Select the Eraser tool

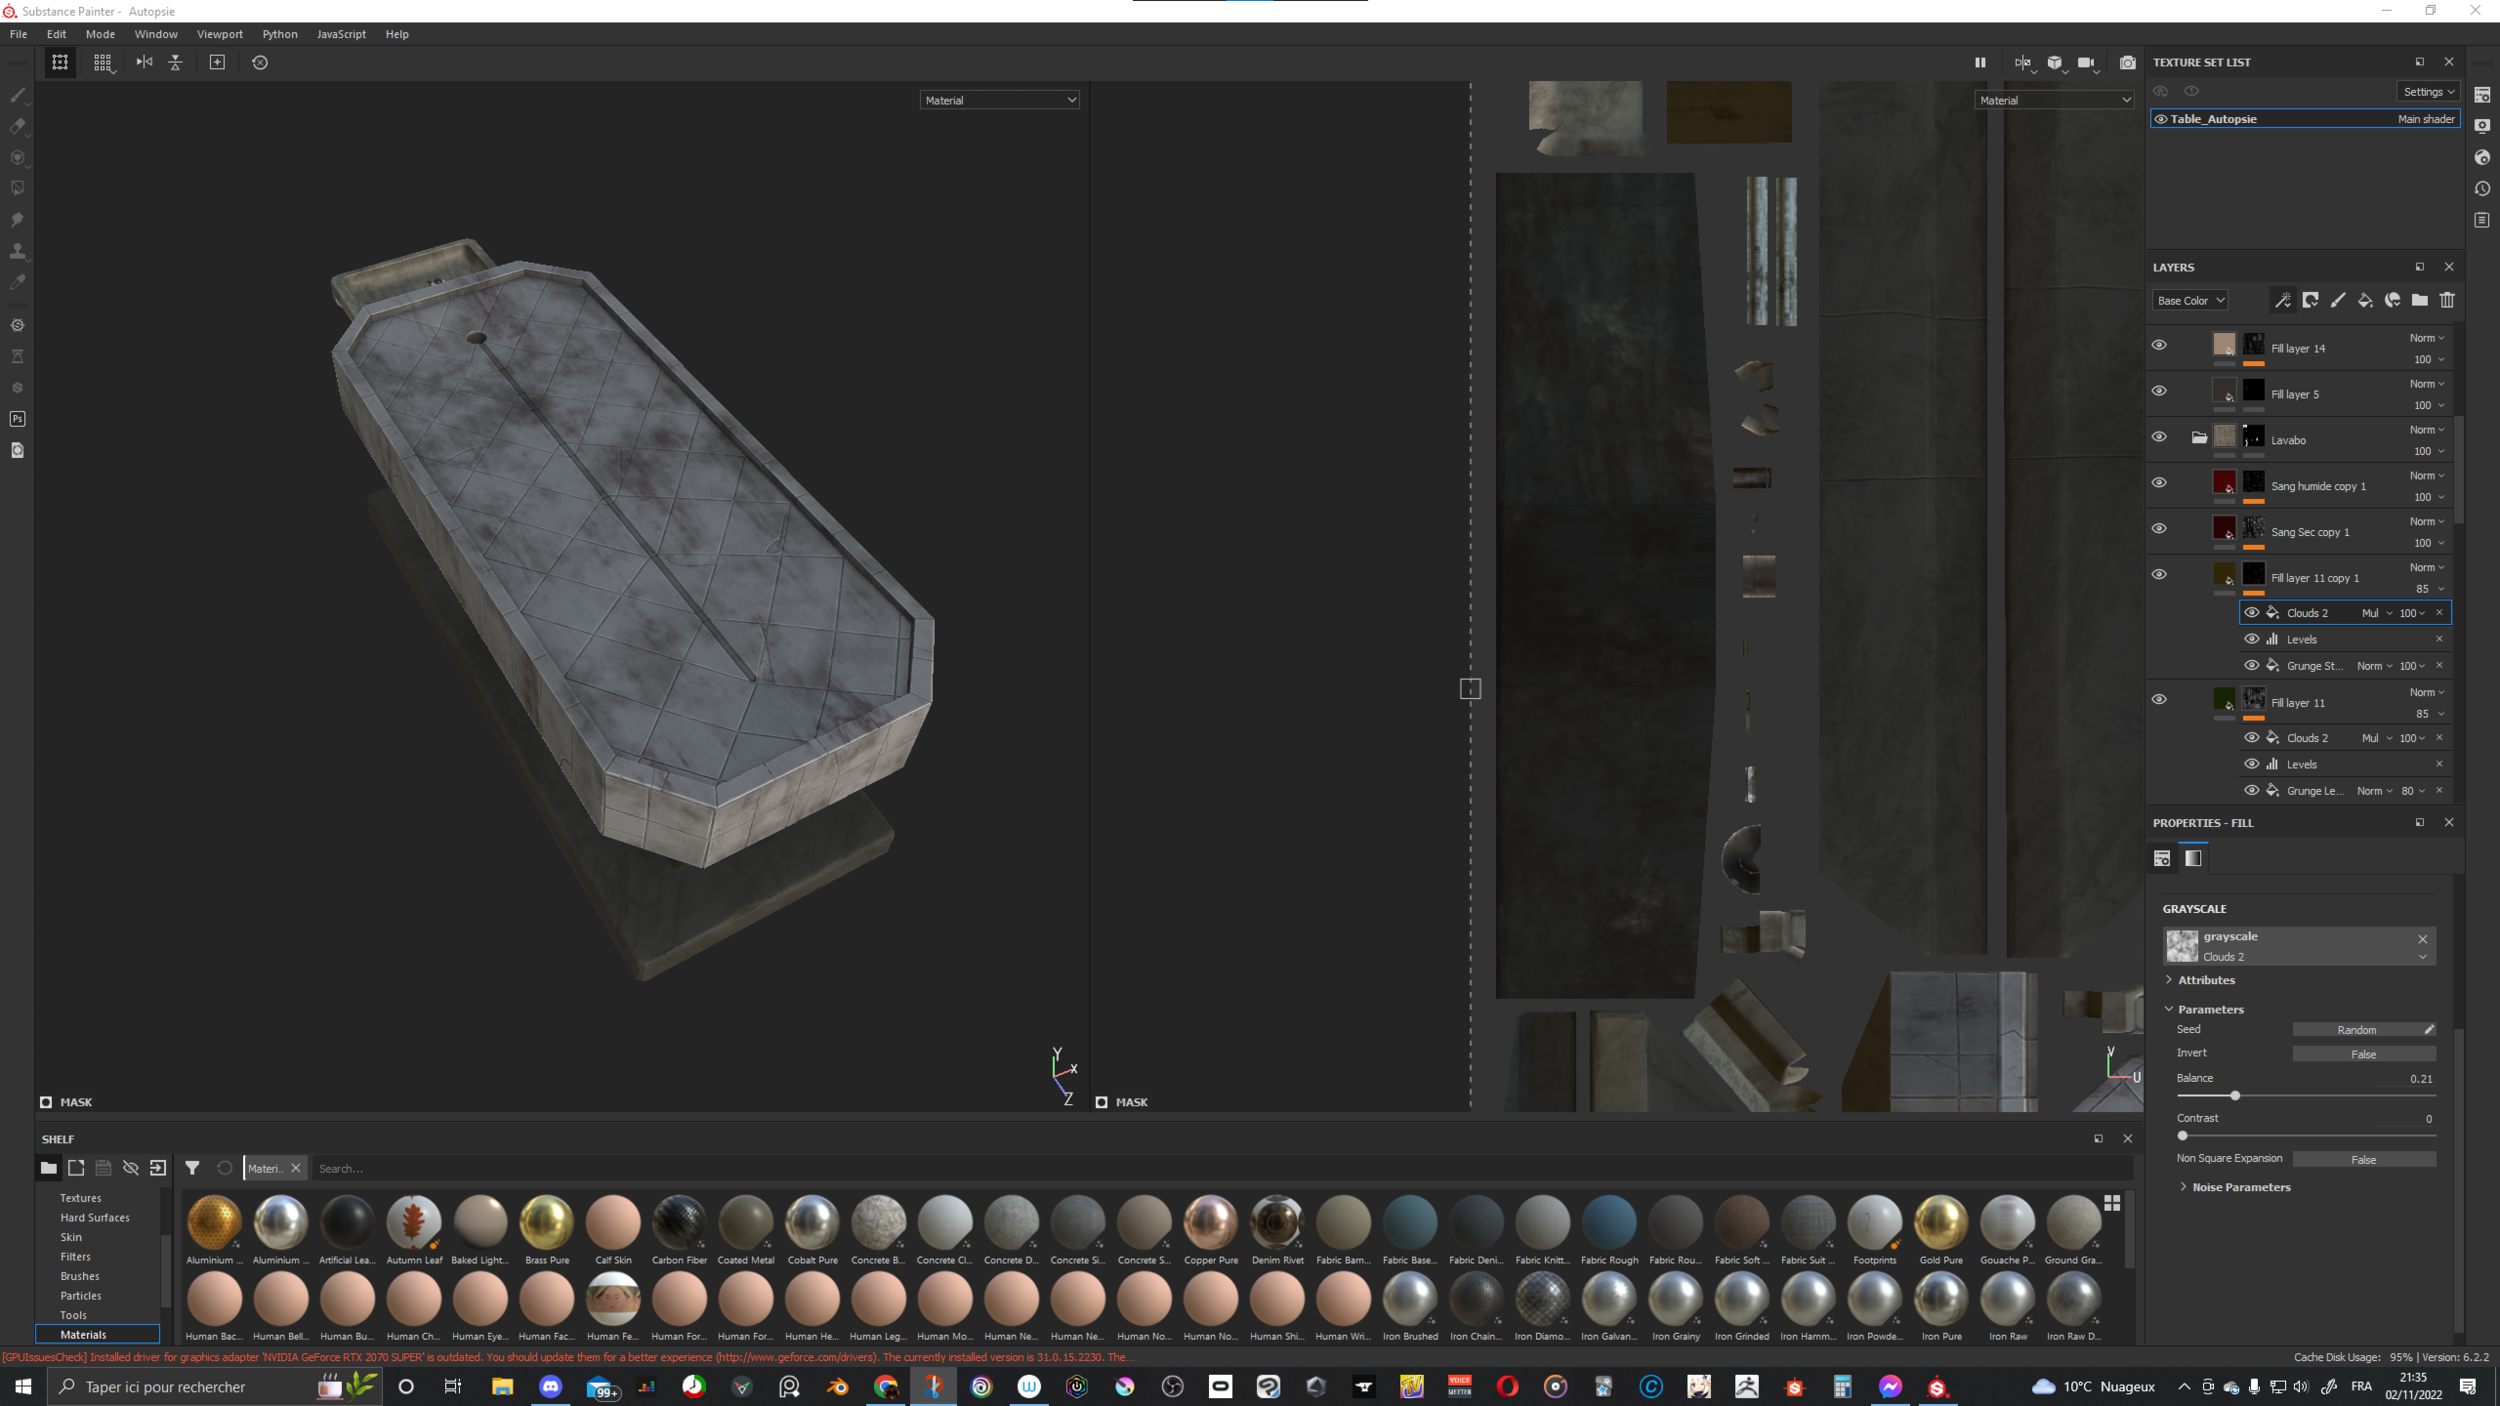[17, 126]
